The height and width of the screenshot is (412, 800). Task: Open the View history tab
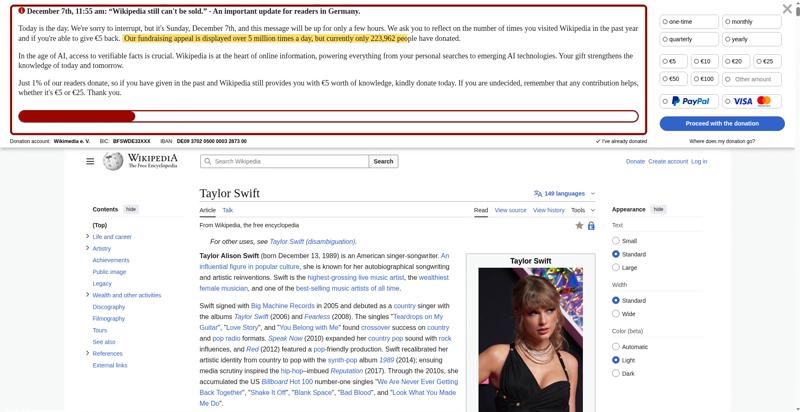(549, 210)
